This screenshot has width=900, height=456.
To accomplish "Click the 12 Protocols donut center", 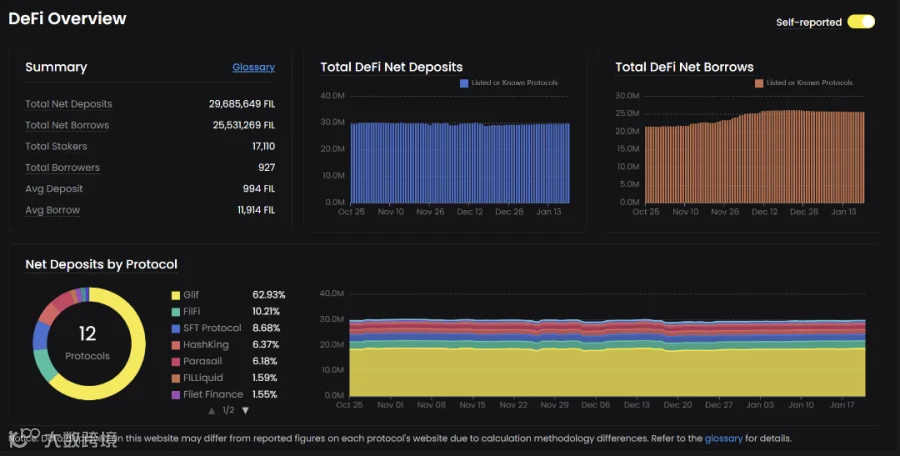I will [x=87, y=343].
